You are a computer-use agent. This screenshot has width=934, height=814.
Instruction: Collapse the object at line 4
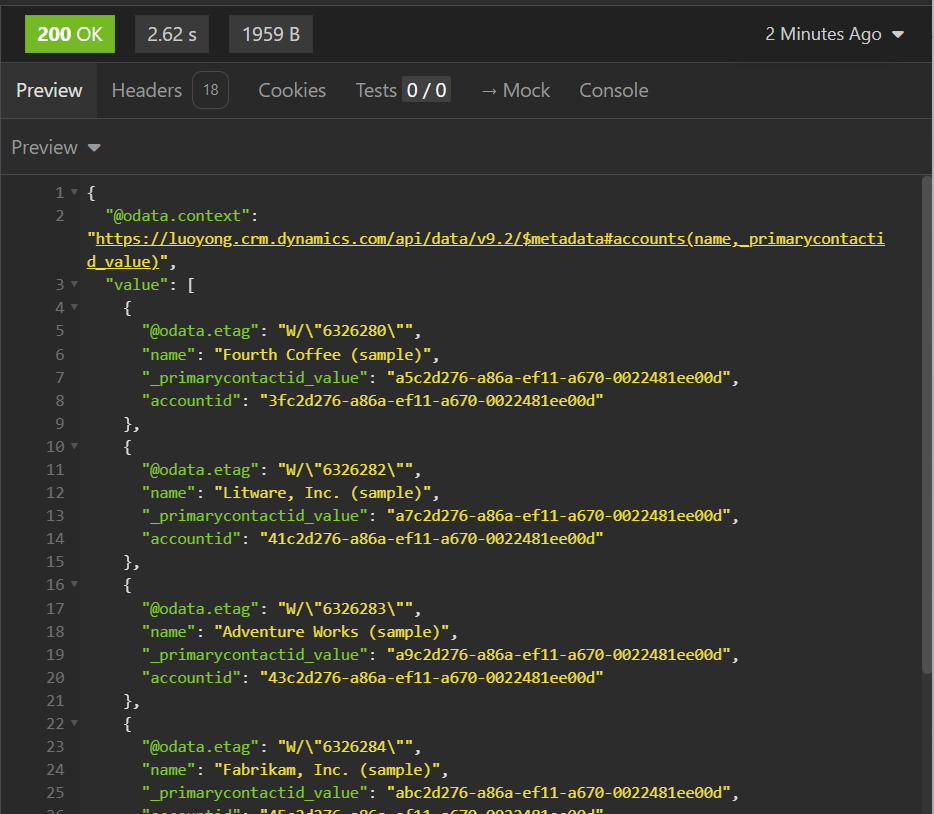(74, 307)
